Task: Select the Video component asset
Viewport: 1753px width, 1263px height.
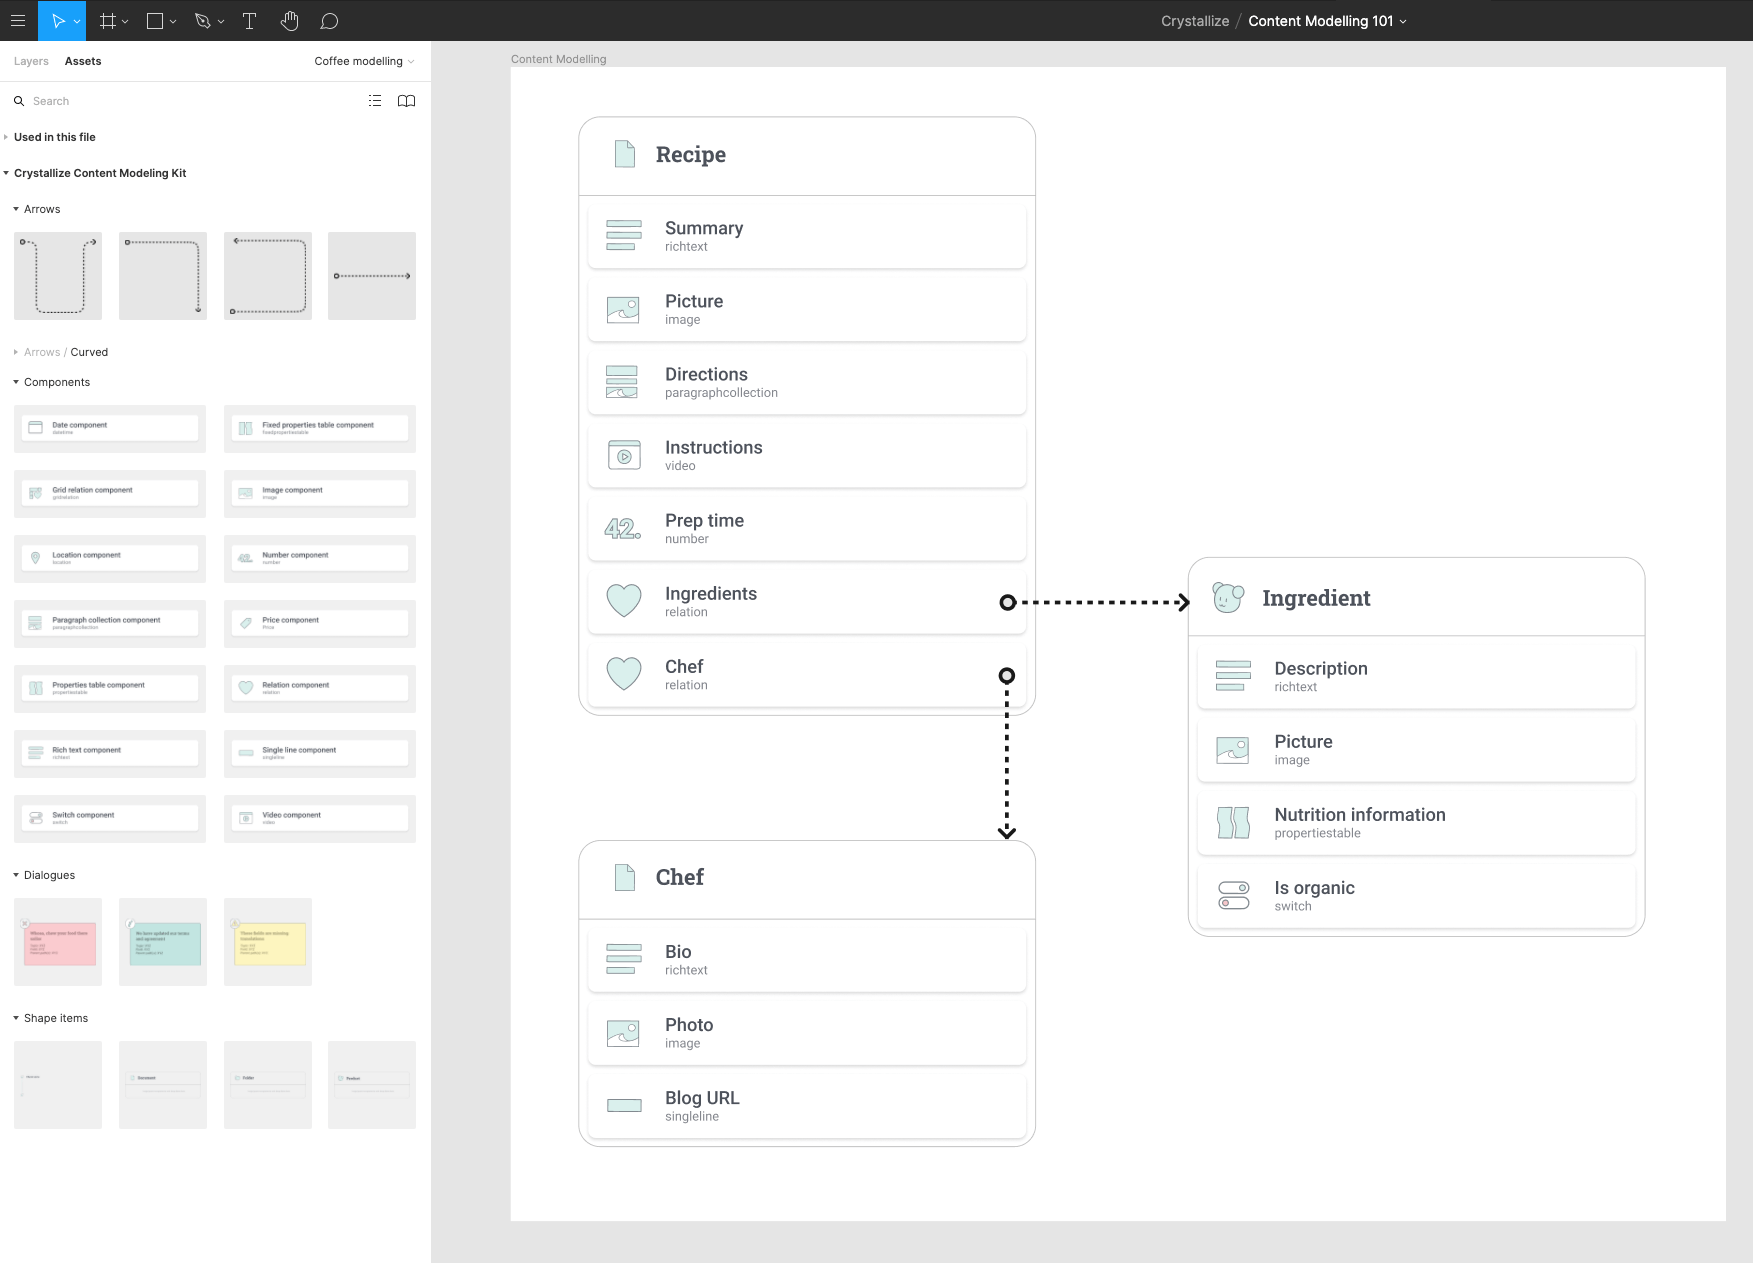Action: (320, 818)
